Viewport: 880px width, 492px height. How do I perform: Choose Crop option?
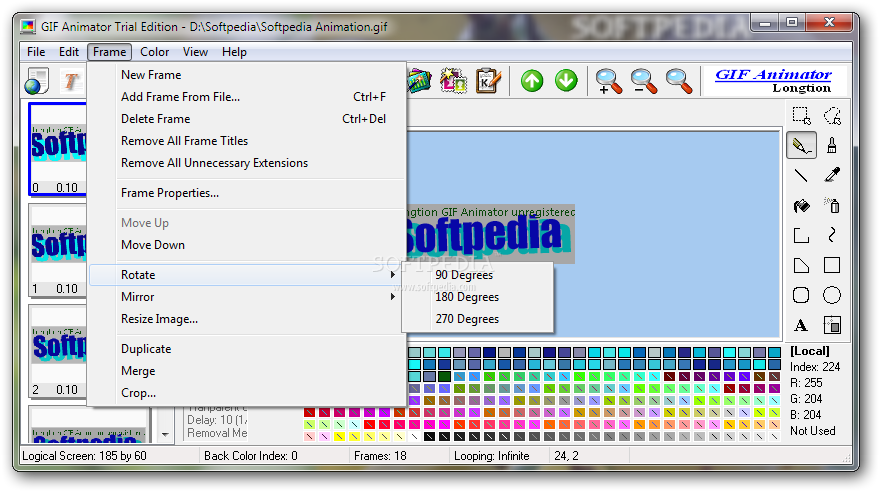(x=246, y=393)
